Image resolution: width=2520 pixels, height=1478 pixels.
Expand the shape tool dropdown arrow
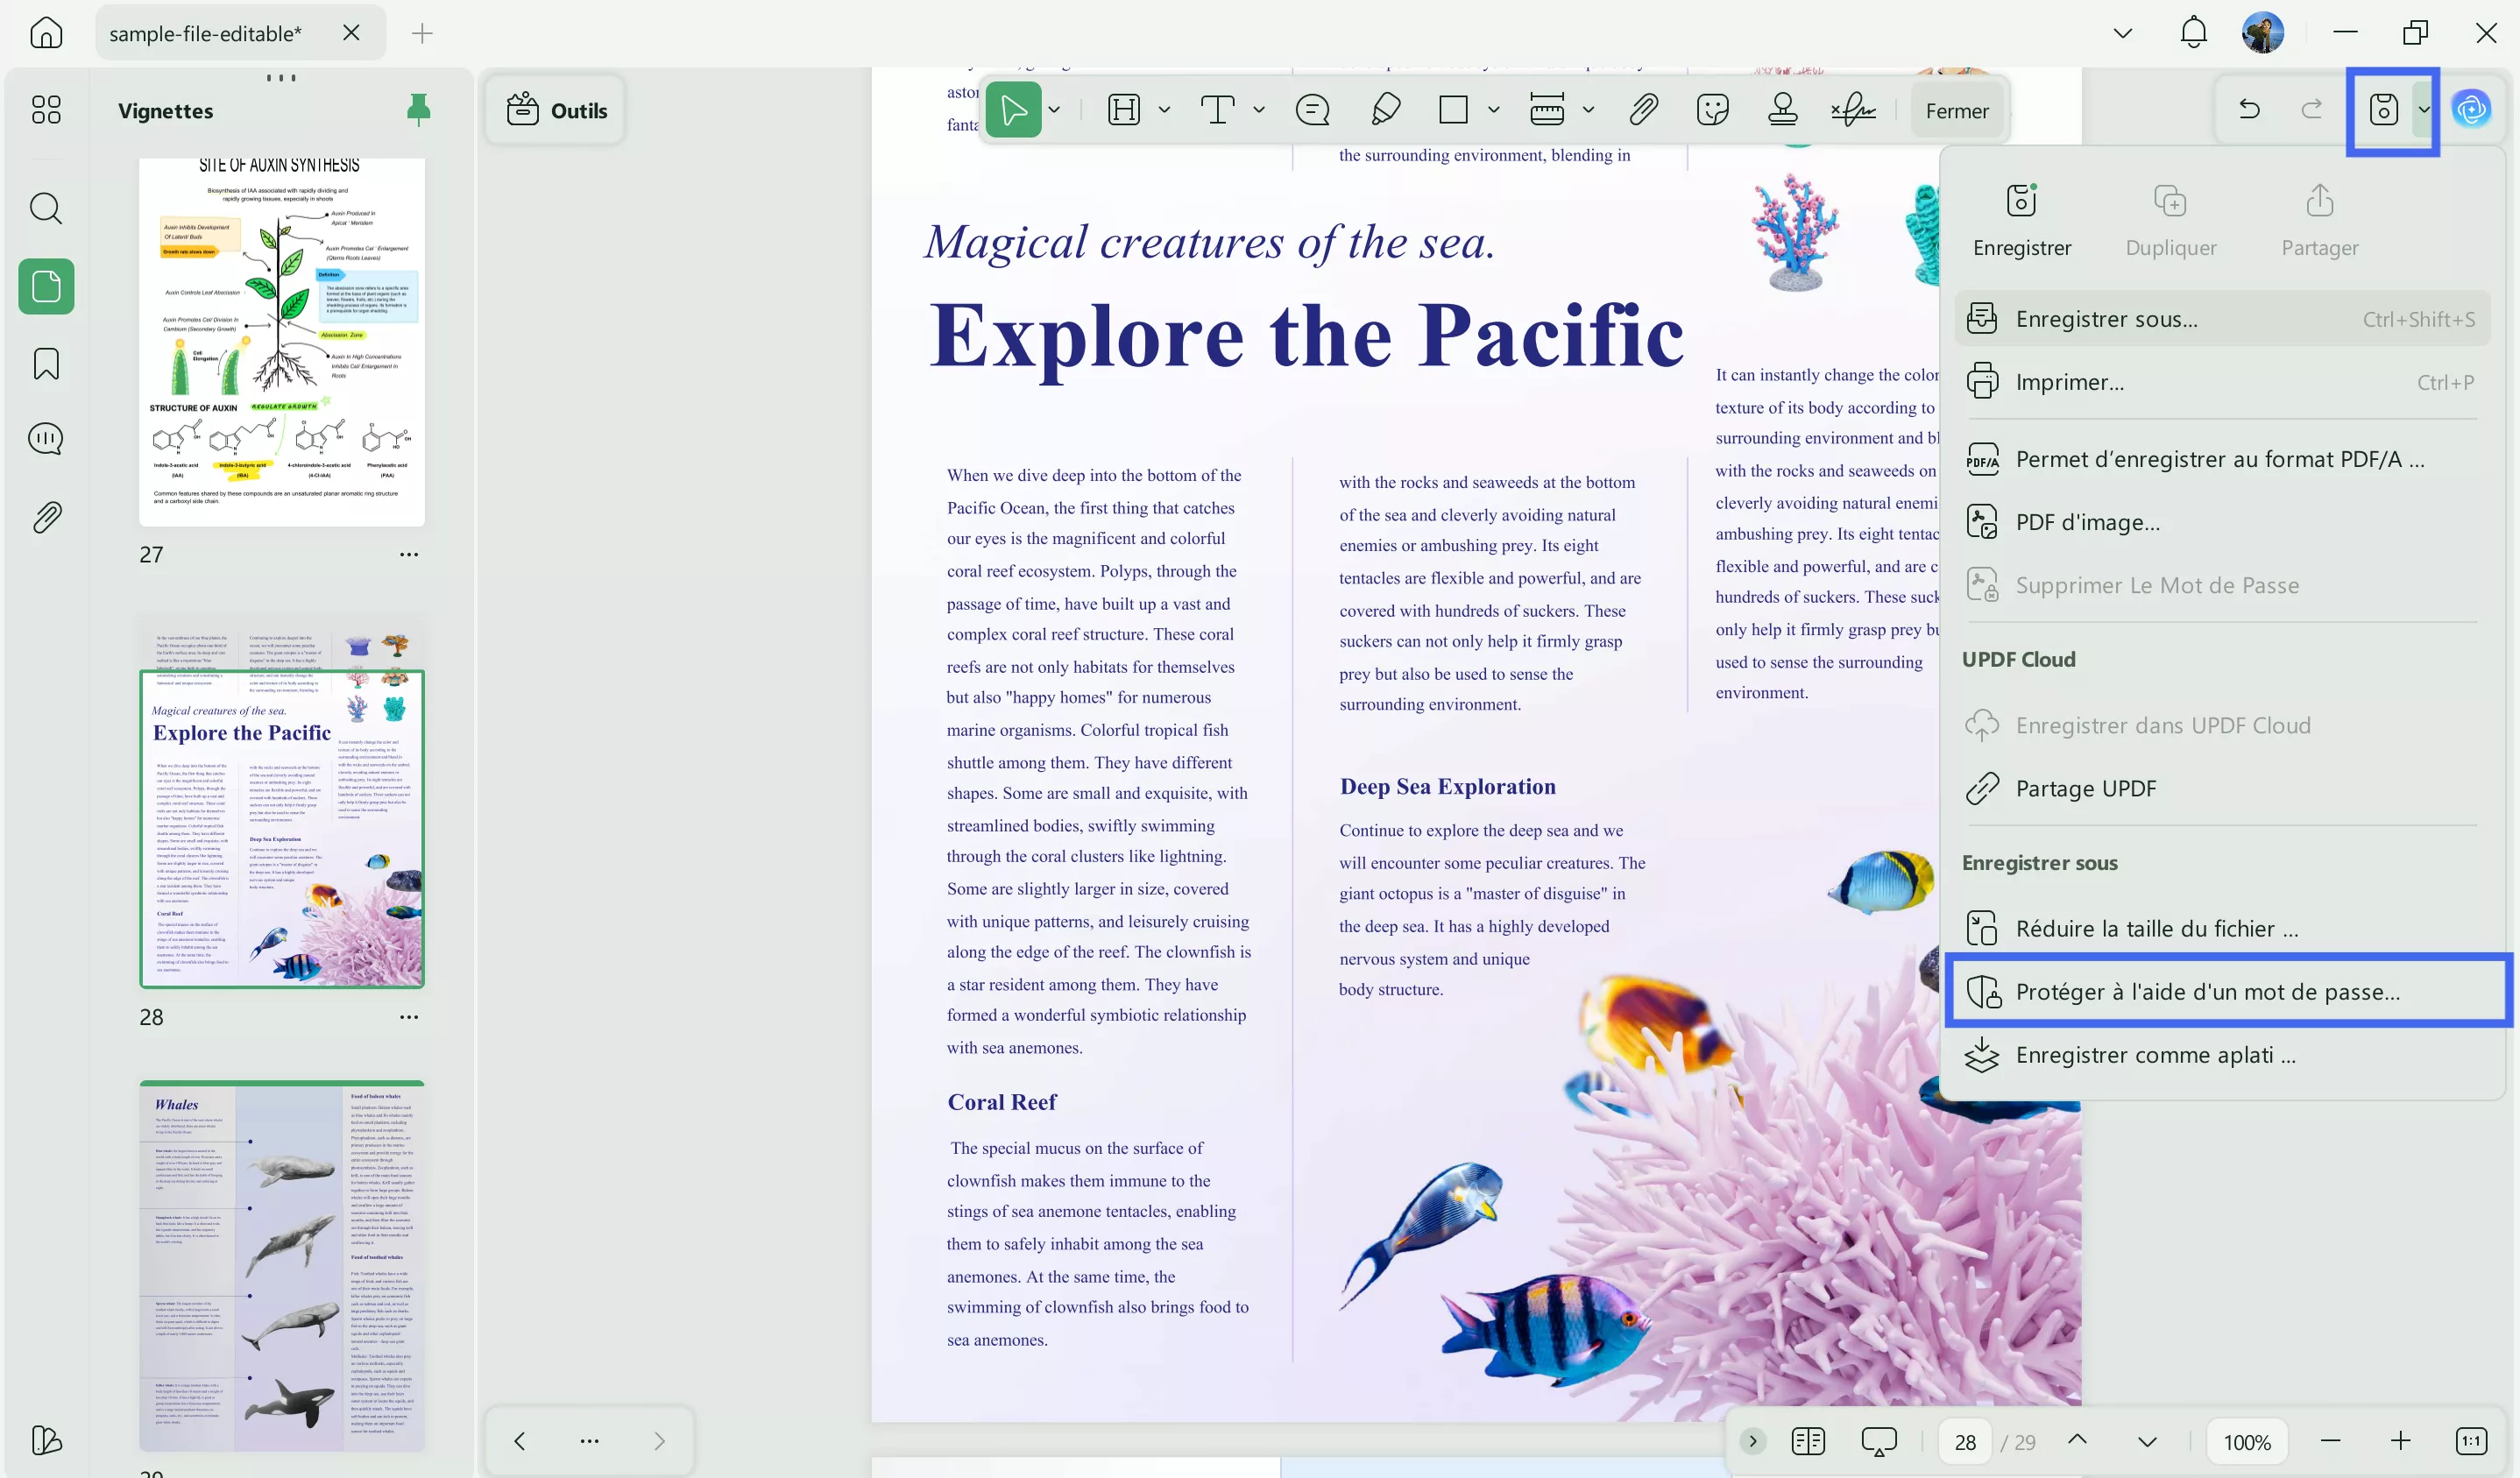(1494, 109)
